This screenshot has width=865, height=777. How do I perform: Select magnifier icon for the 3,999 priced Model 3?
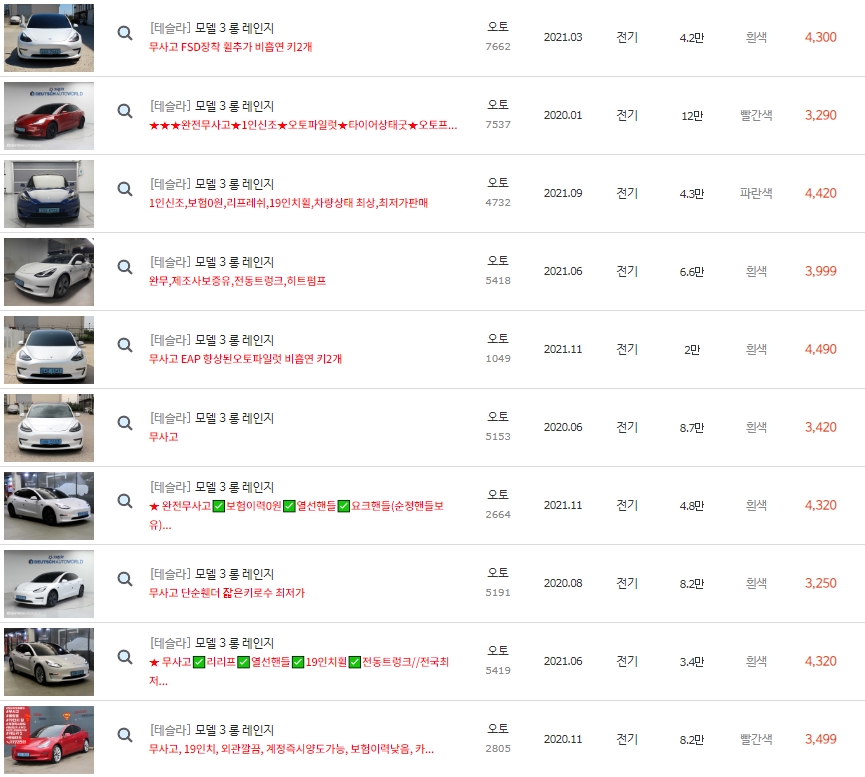(124, 267)
